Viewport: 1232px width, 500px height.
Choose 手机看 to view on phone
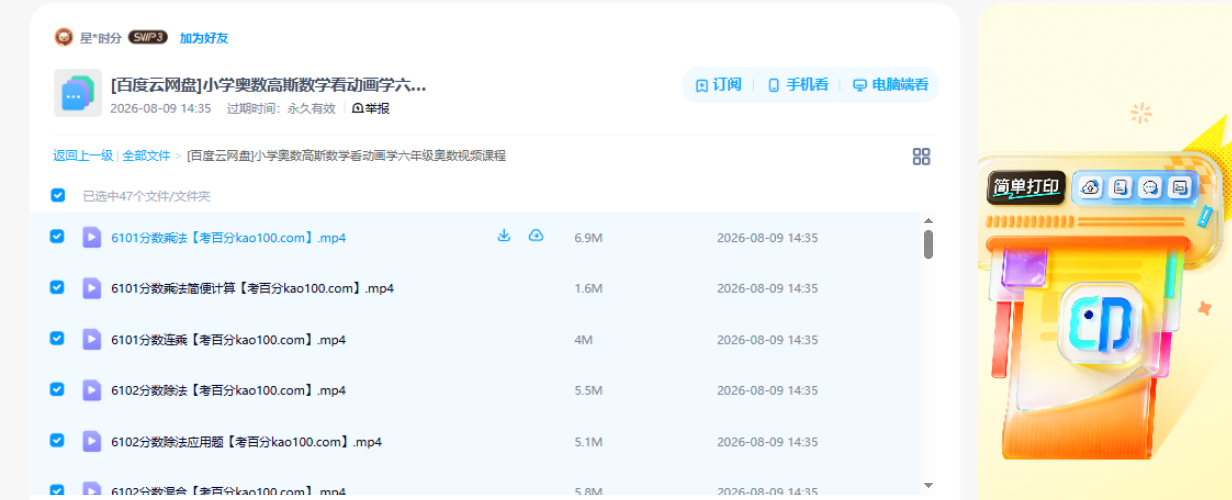tap(797, 85)
